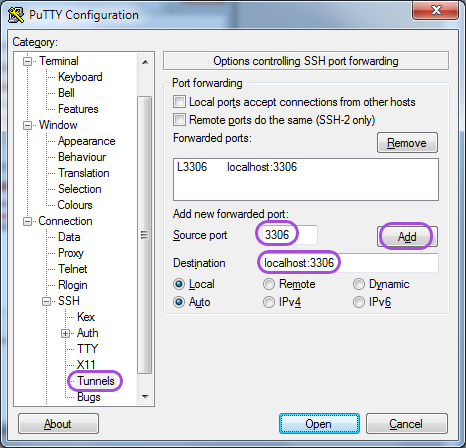
Task: Open the Data connection settings
Action: 69,237
